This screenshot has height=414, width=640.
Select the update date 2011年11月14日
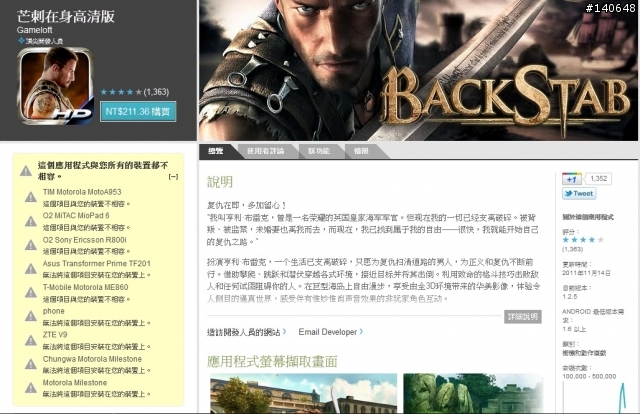tap(586, 273)
